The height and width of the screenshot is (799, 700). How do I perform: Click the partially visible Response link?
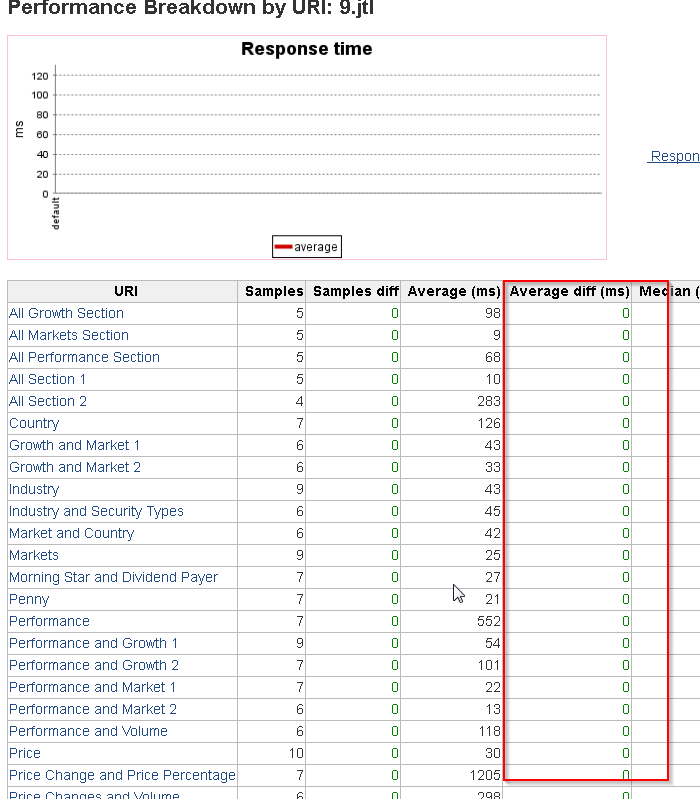click(x=674, y=156)
